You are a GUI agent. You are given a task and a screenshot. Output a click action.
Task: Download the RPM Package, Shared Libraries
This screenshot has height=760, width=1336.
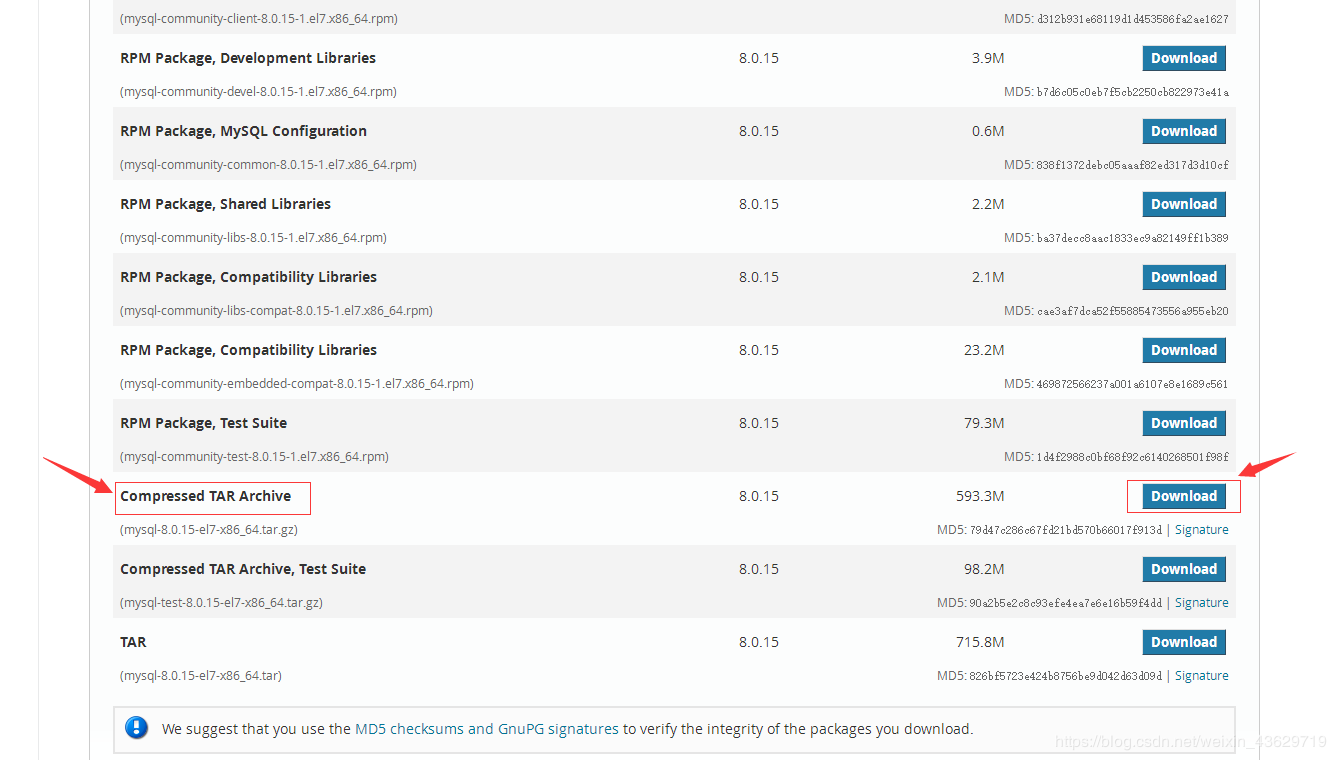click(x=1183, y=204)
